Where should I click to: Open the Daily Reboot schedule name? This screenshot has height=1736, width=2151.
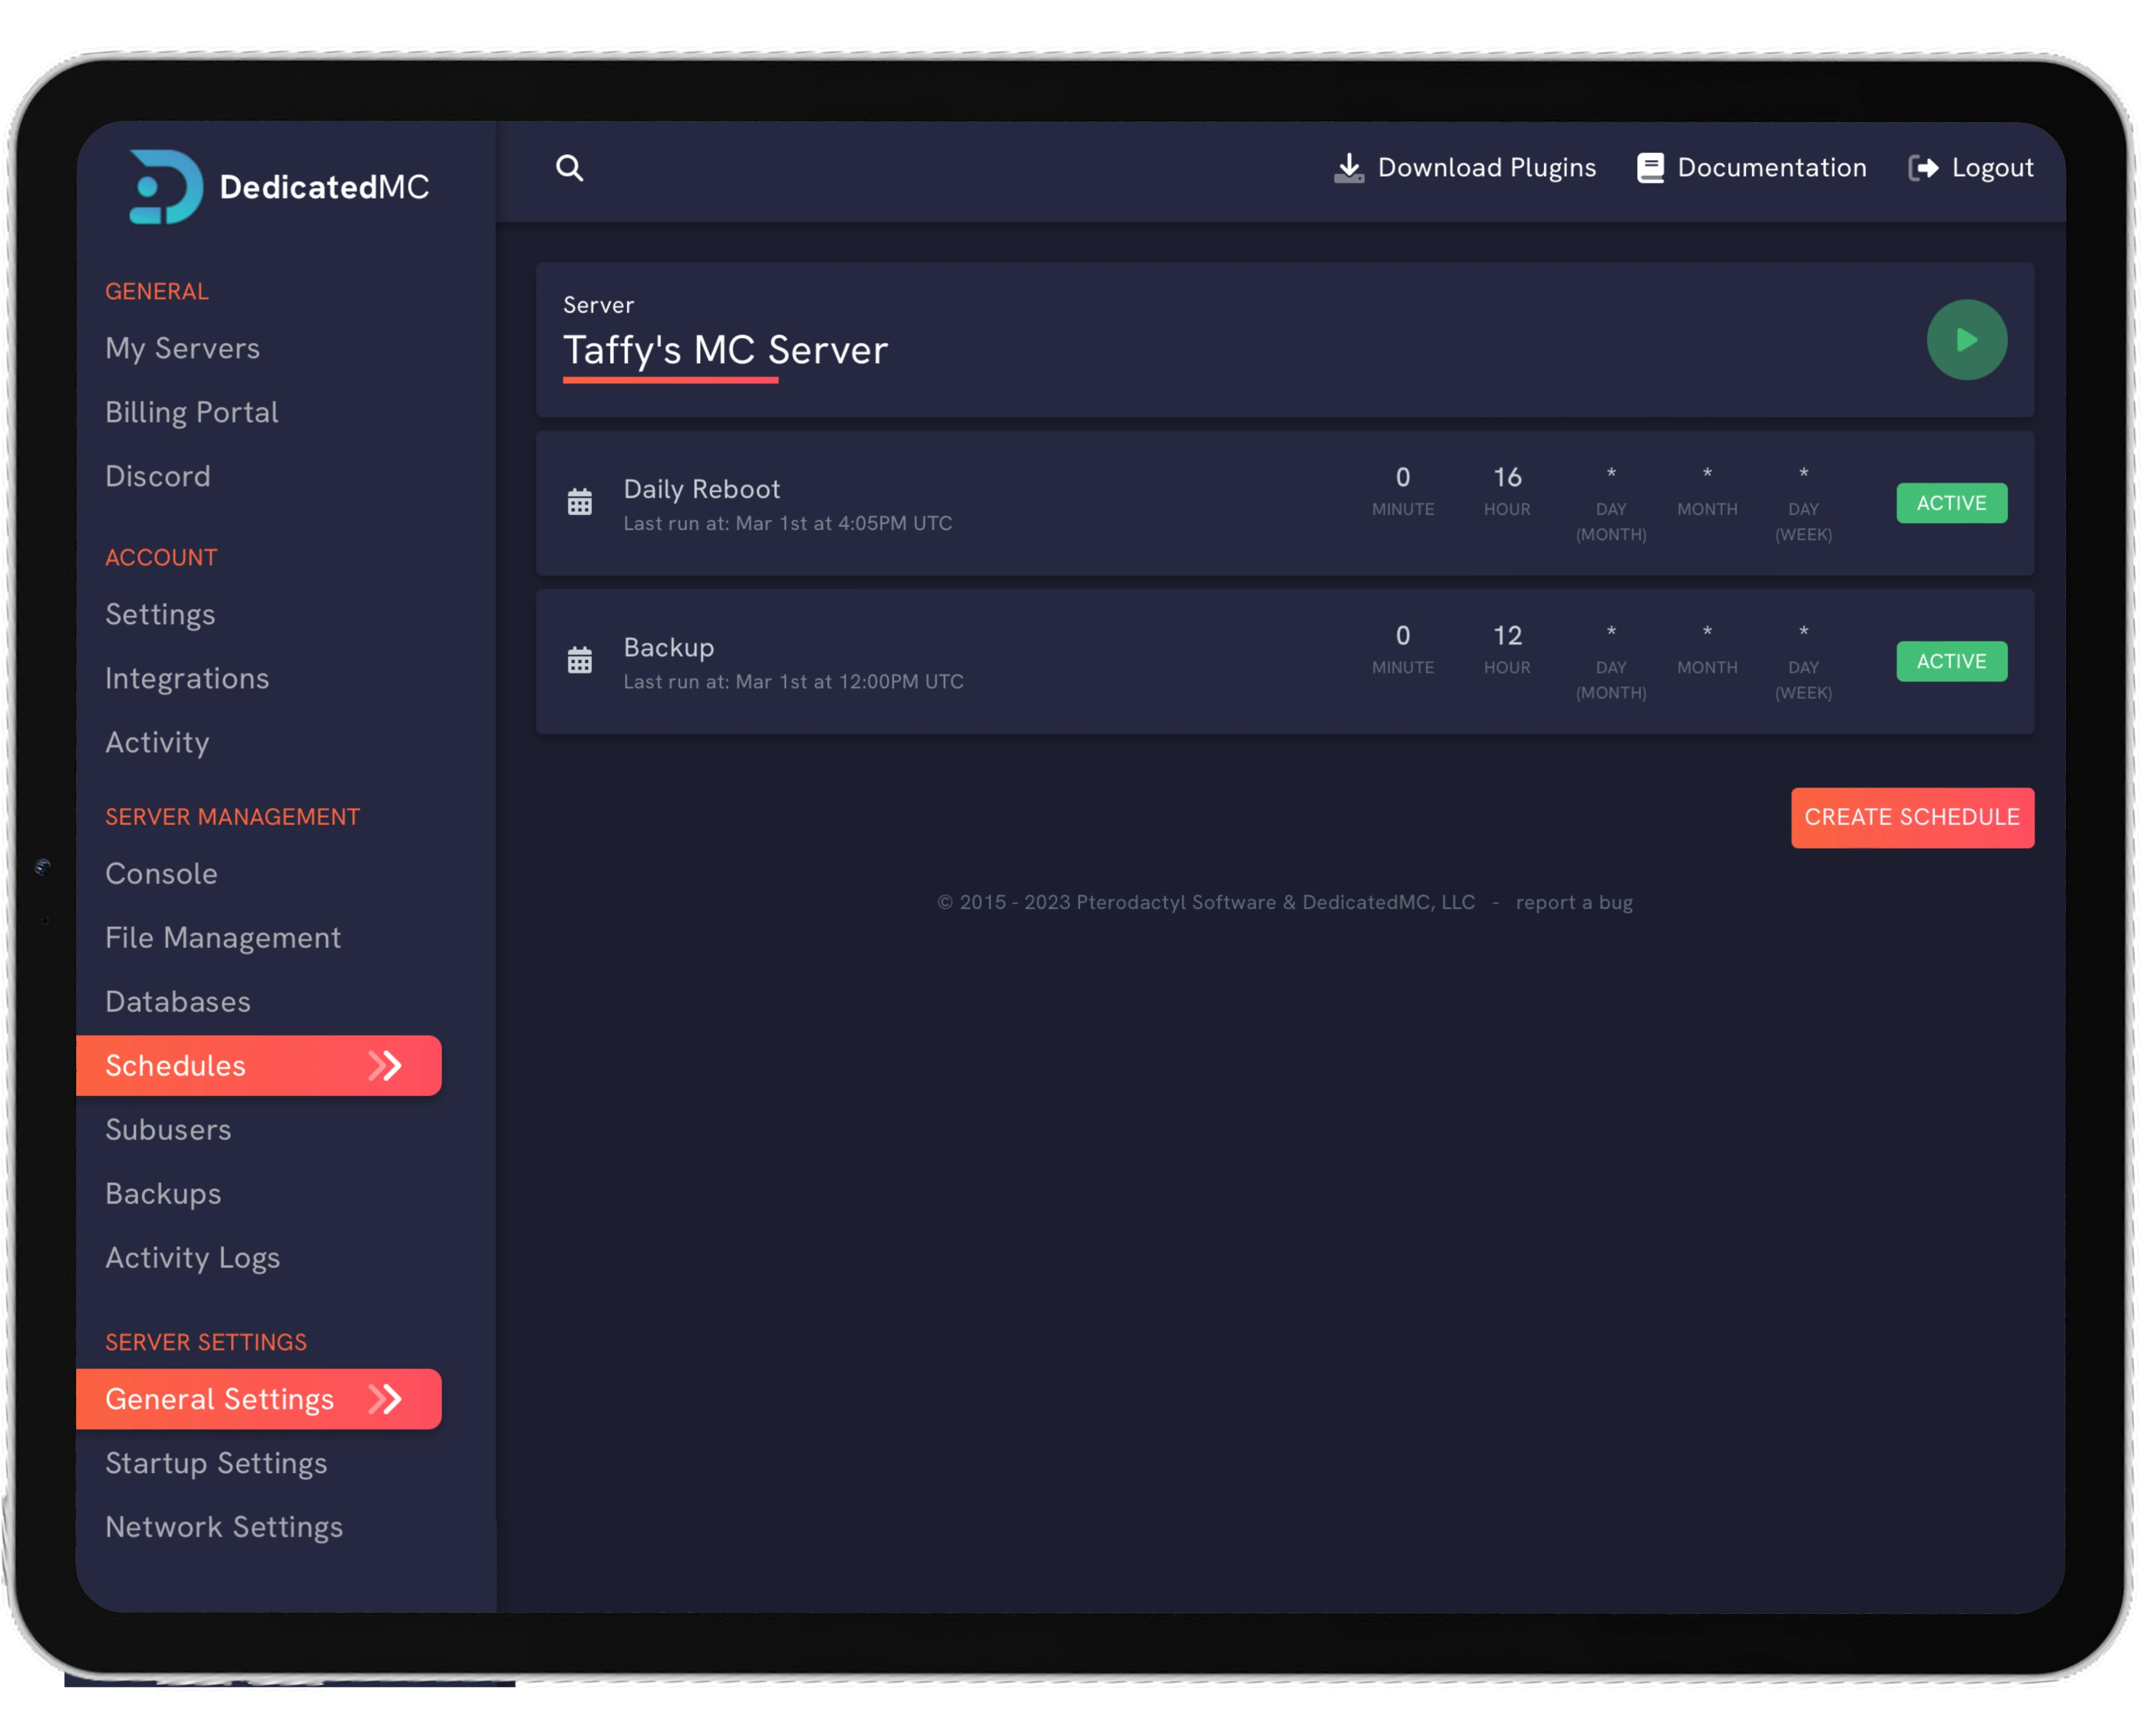pyautogui.click(x=701, y=489)
